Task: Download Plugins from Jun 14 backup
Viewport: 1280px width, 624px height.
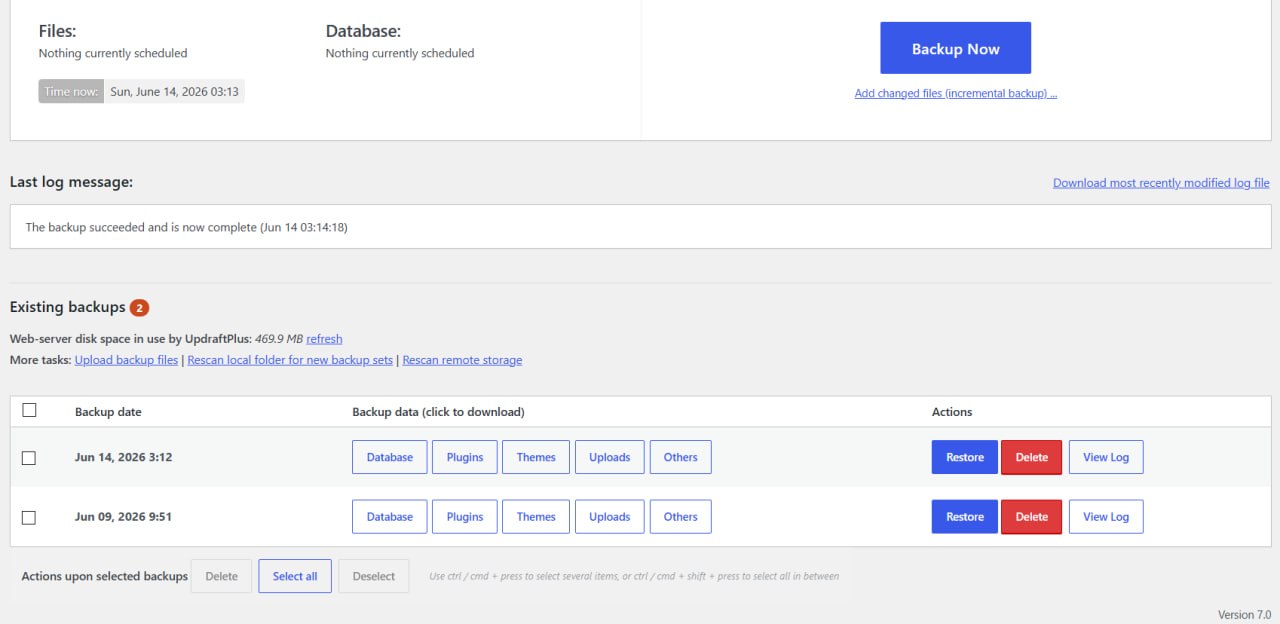Action: pos(464,457)
